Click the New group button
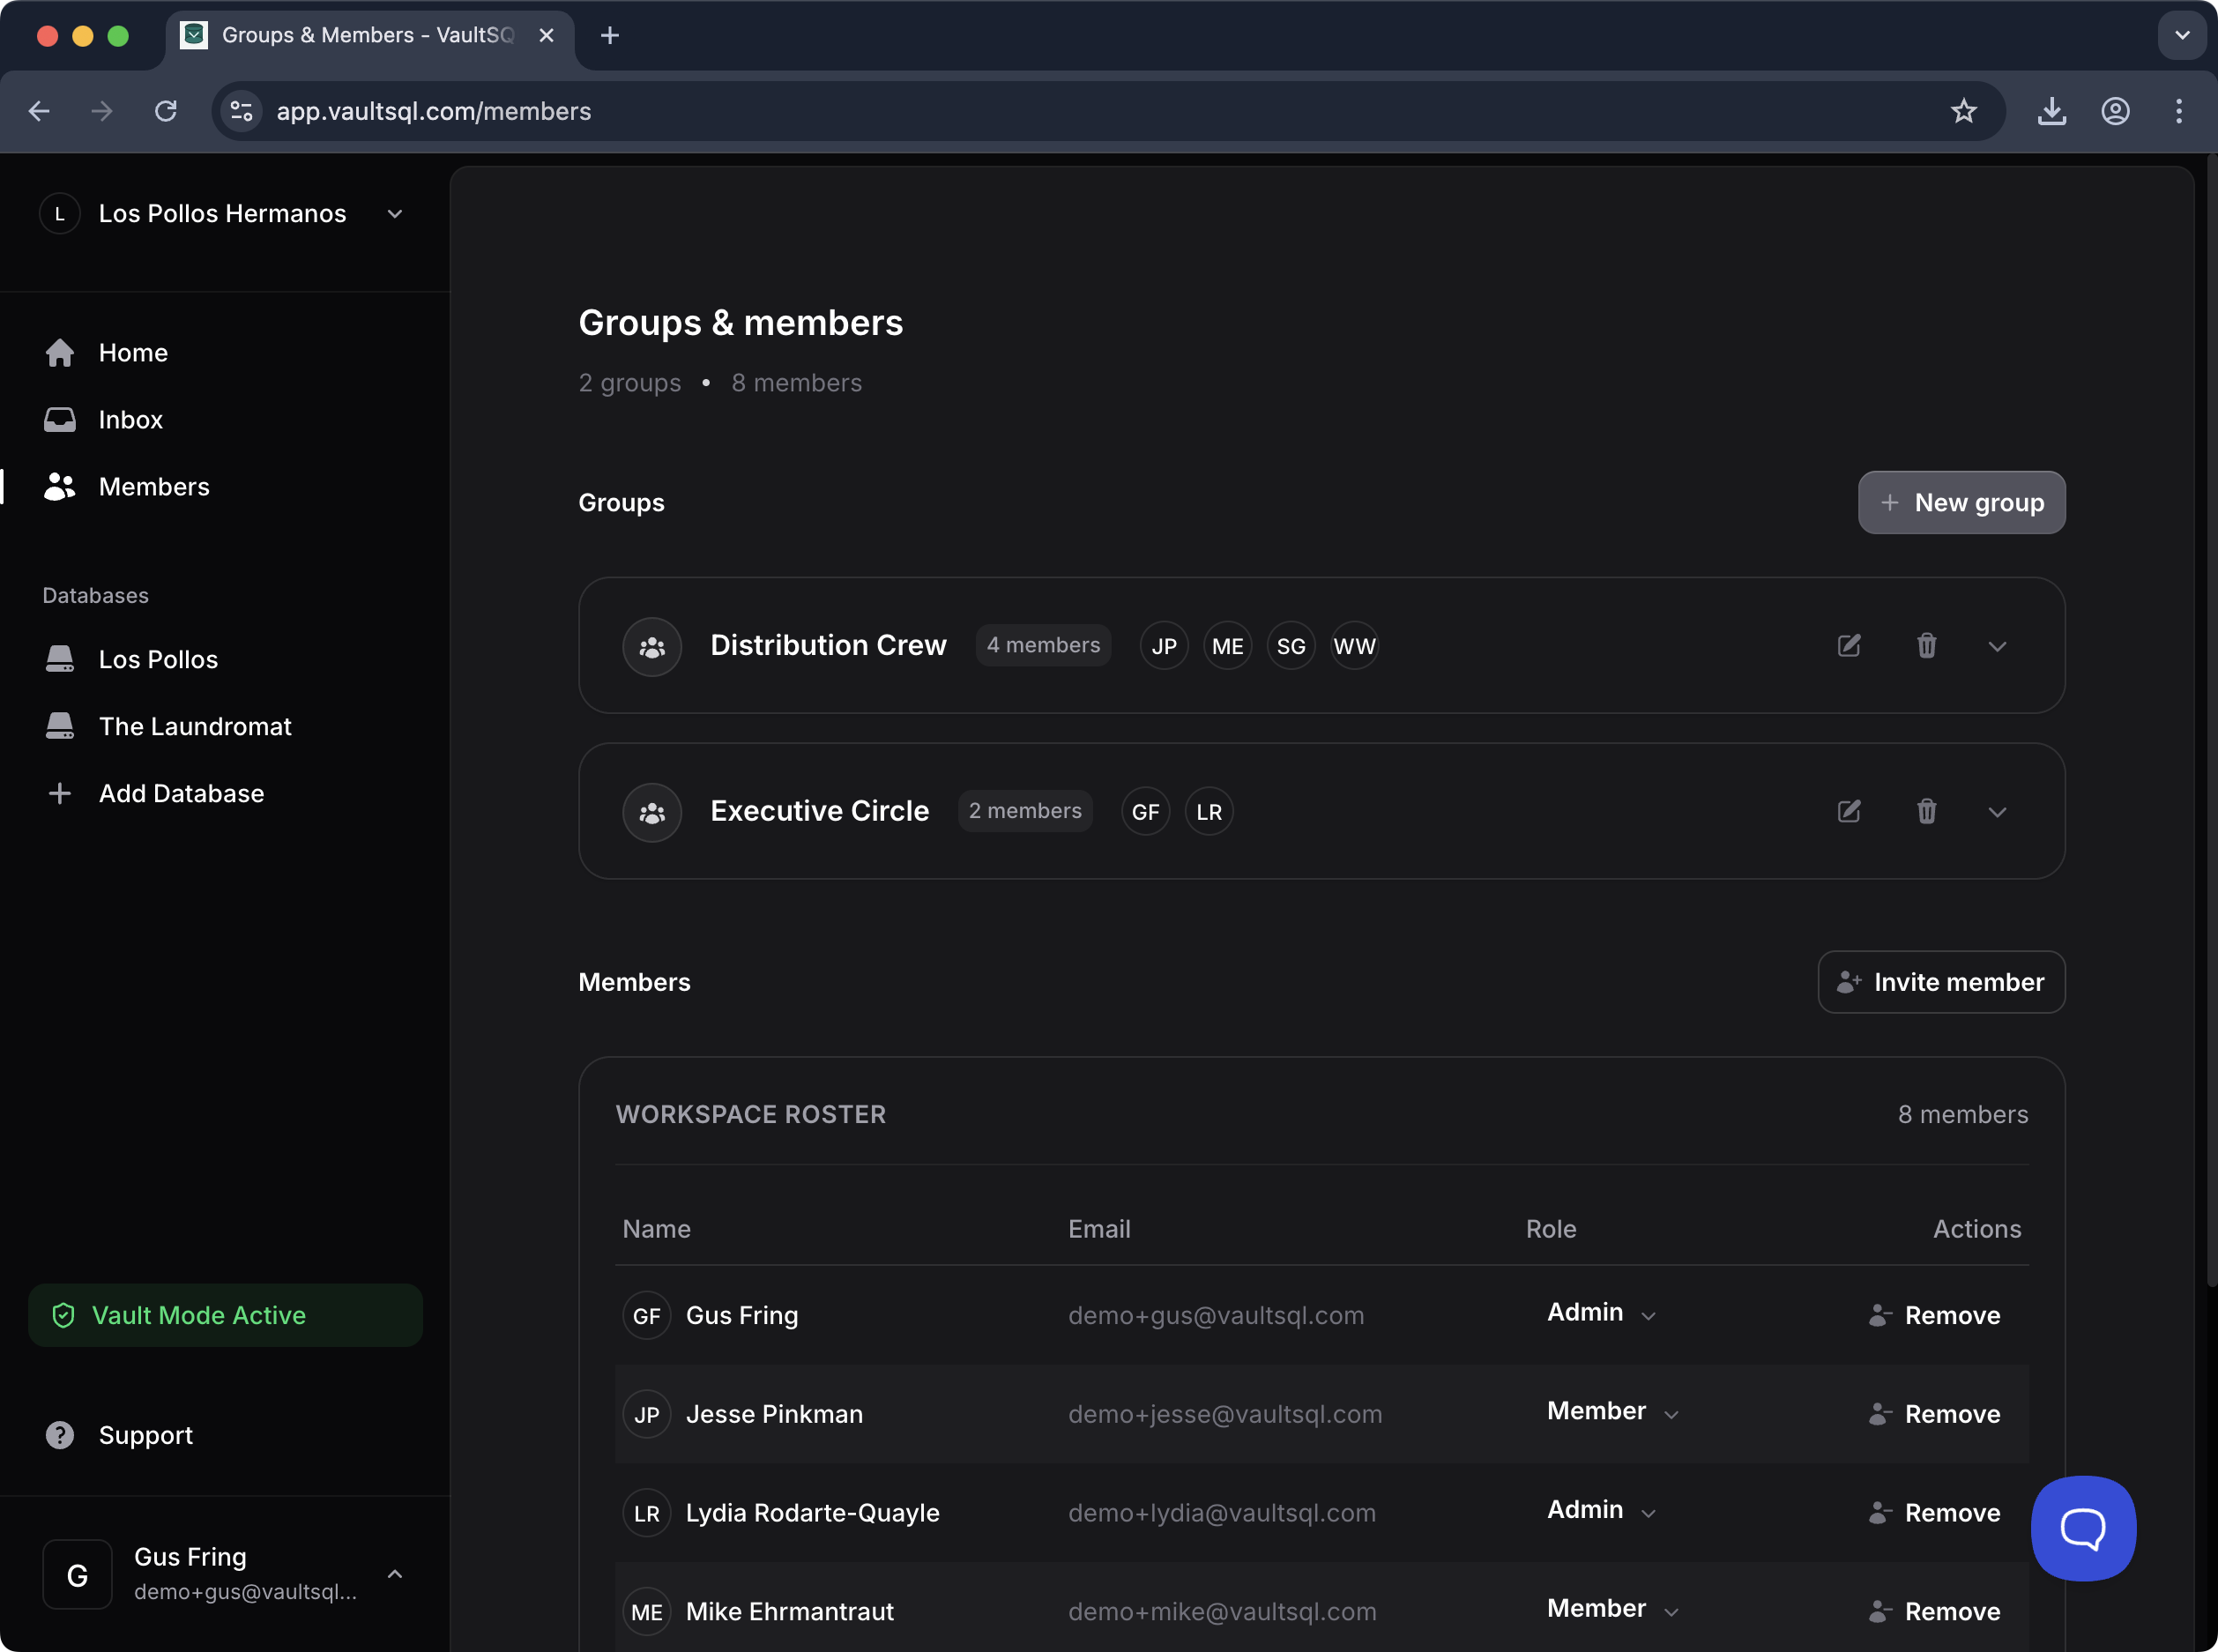This screenshot has height=1652, width=2218. coord(1961,503)
